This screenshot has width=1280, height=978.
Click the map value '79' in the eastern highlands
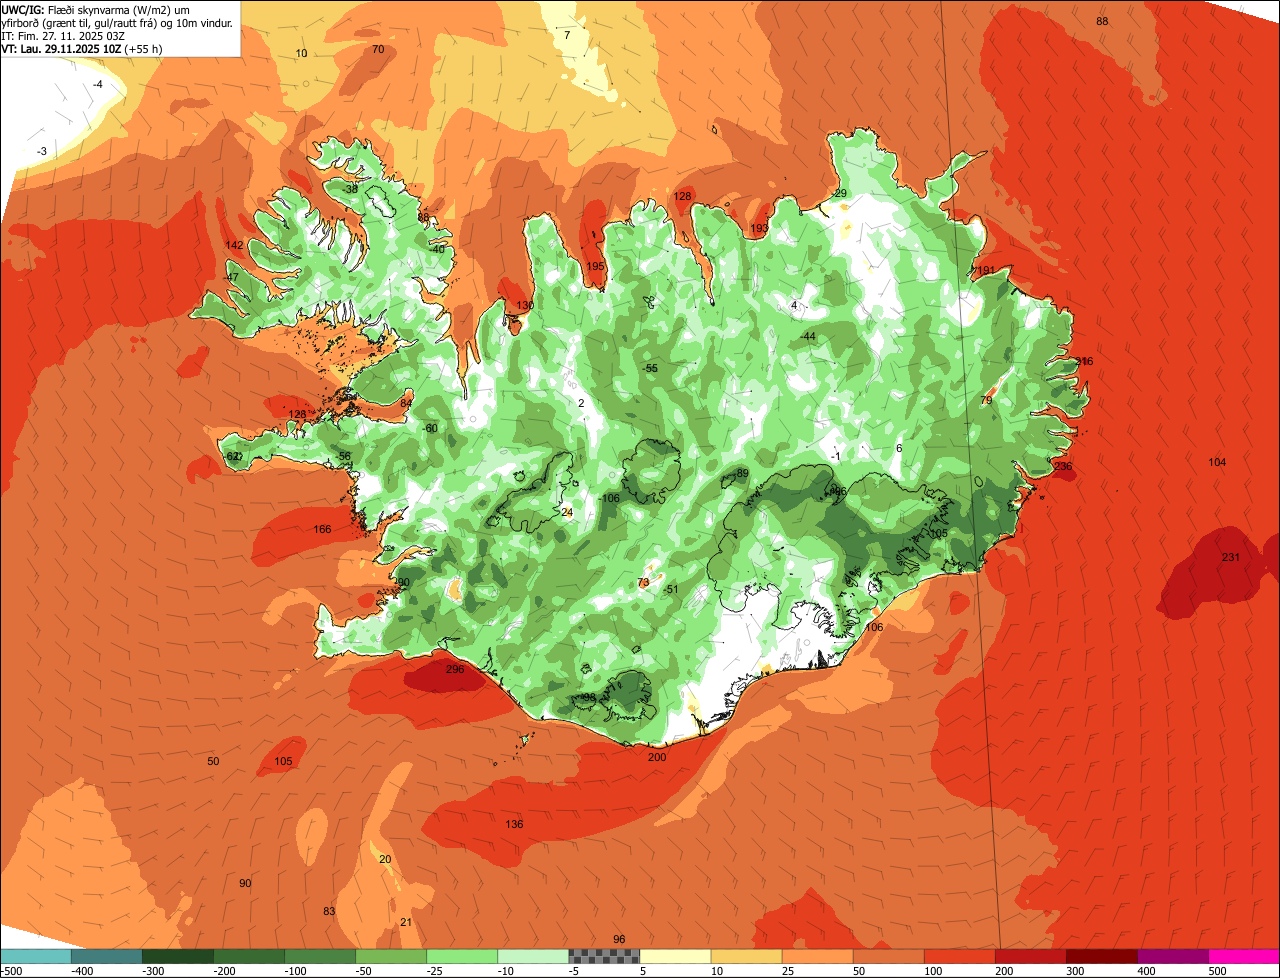point(986,401)
